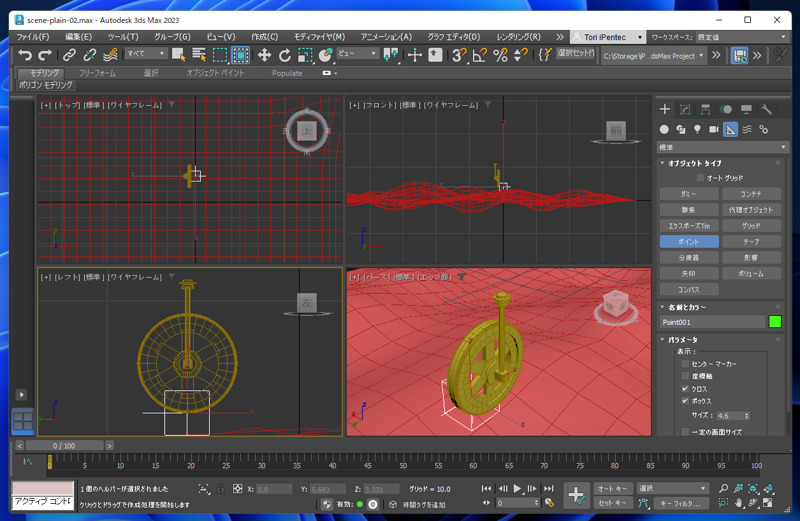
Task: Open the 選択 key filter dropdown
Action: click(672, 488)
